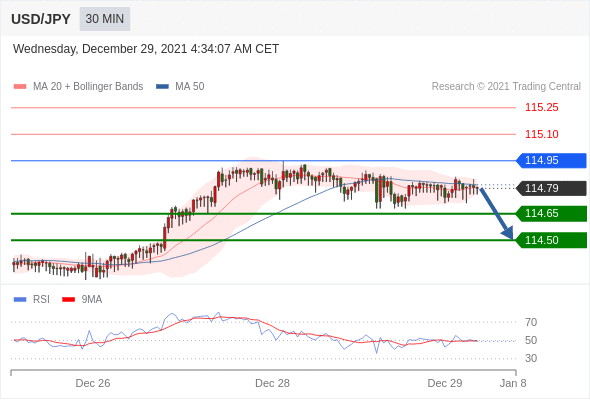Screen dimensions: 590x400
Task: Click the Jan 8 date axis label
Action: [x=513, y=383]
